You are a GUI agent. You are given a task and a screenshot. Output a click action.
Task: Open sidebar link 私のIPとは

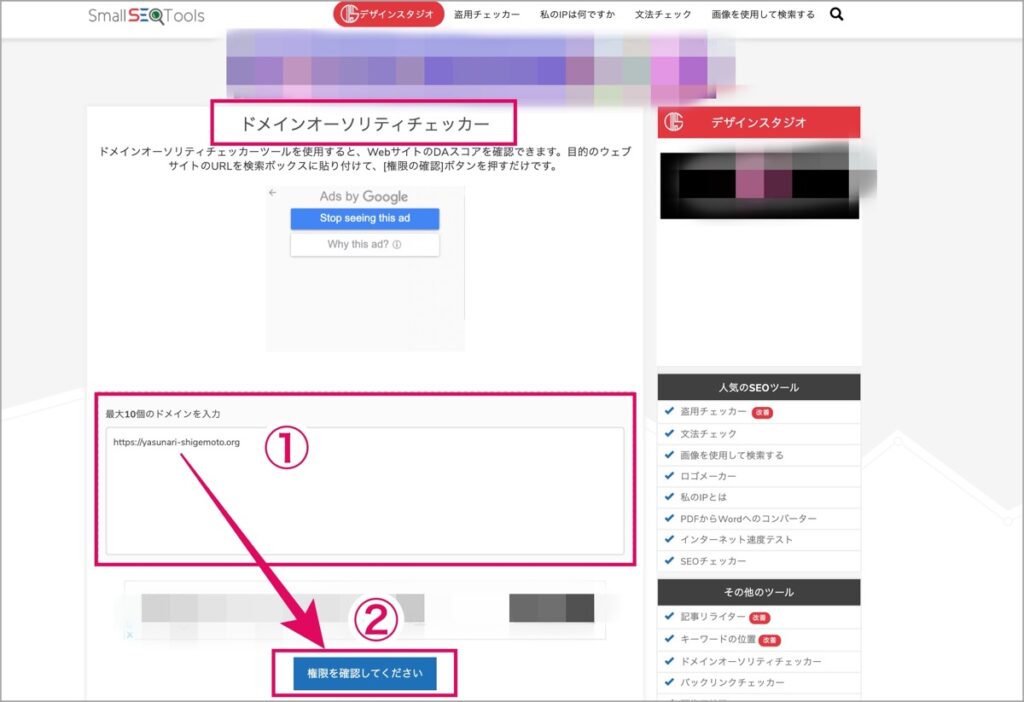tap(703, 497)
